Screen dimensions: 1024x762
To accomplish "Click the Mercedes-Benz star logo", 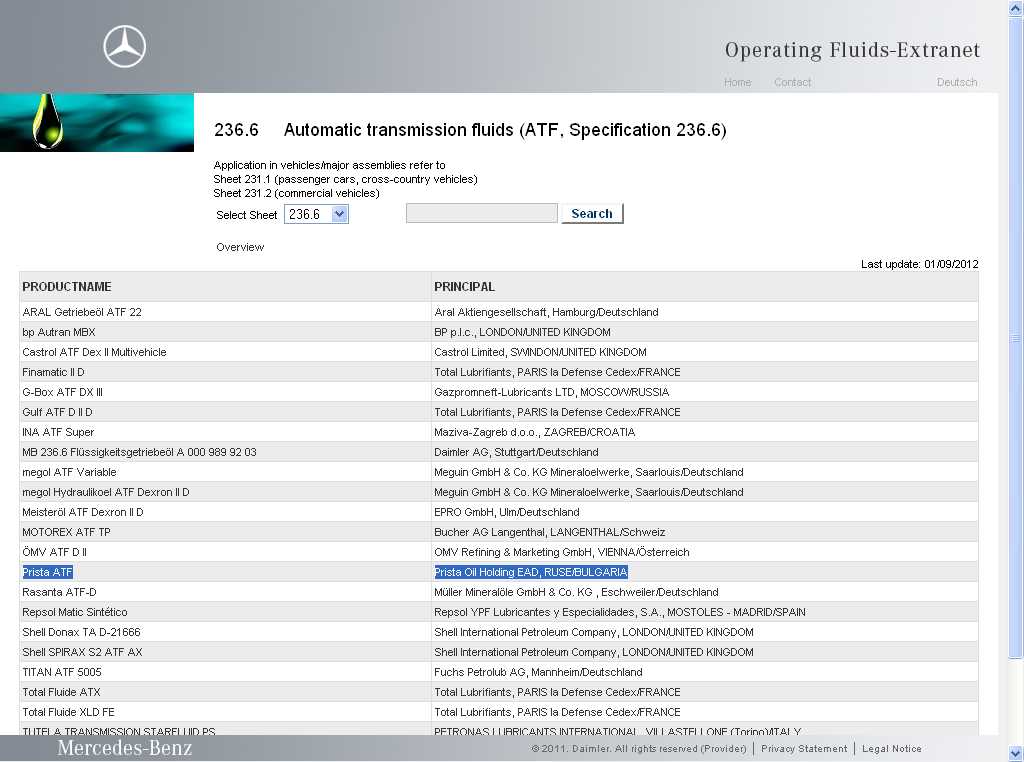I will point(124,46).
